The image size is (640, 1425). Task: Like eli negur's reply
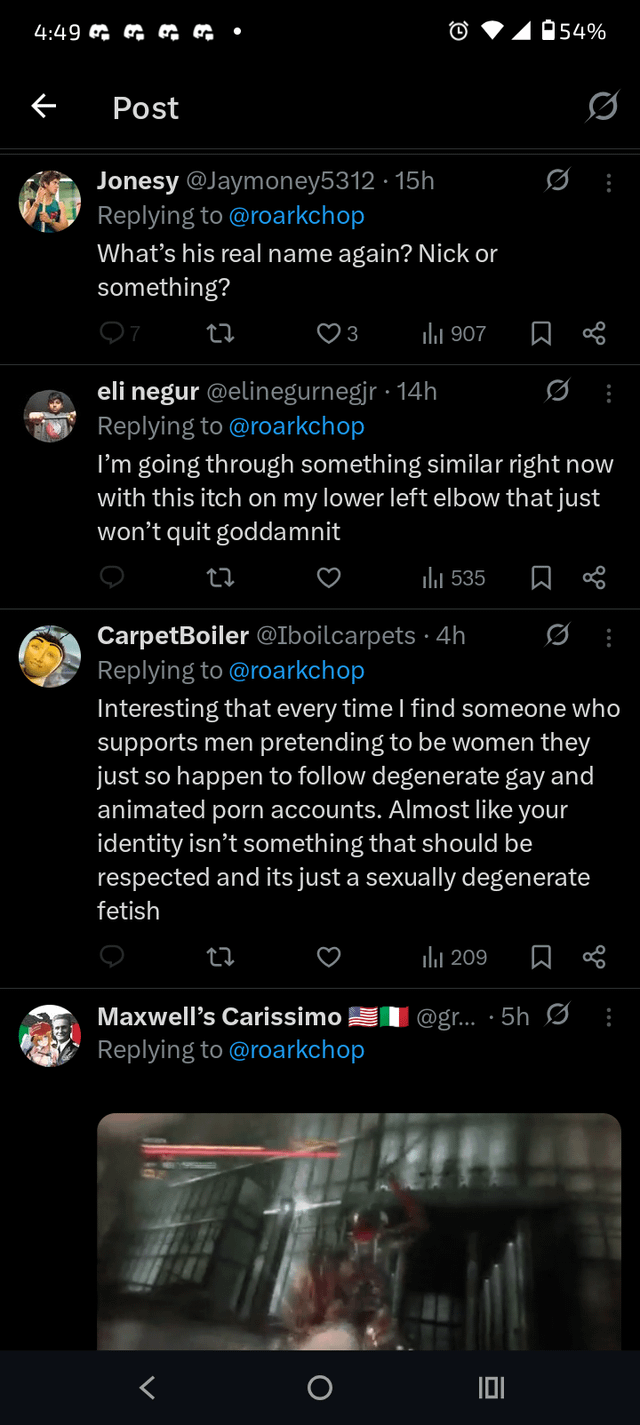coord(329,578)
